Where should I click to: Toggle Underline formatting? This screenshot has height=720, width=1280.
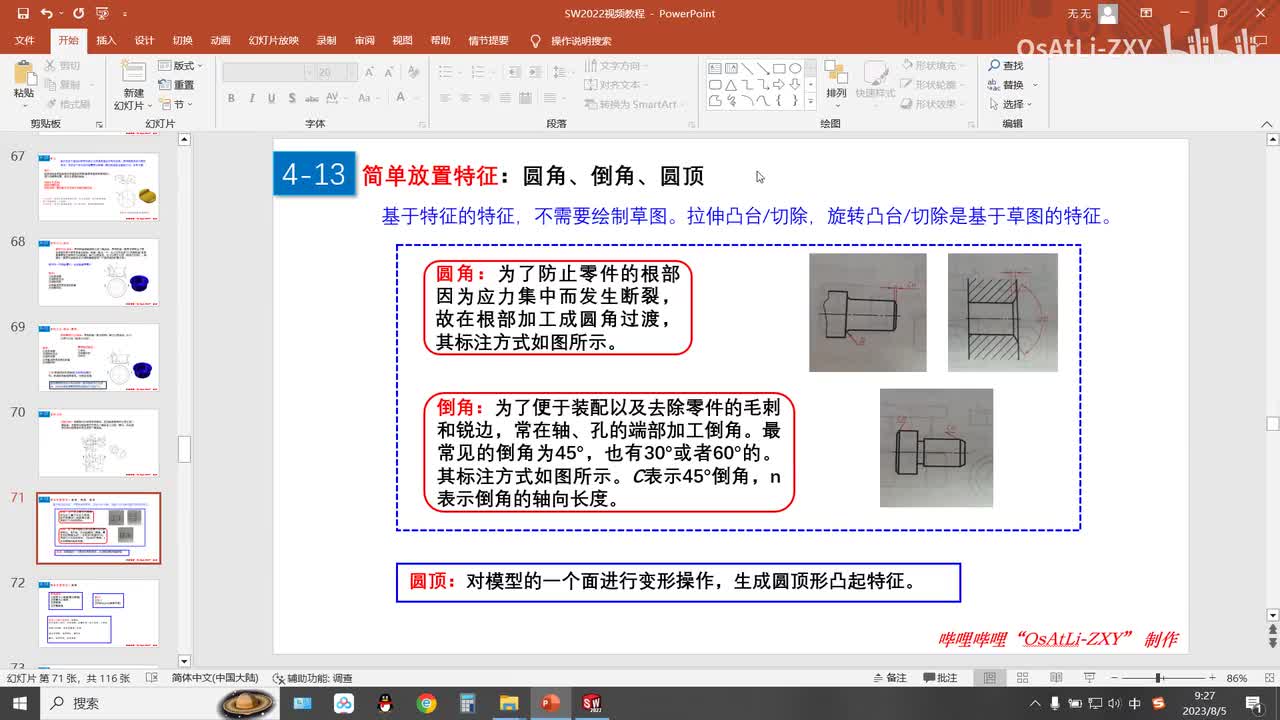click(x=271, y=98)
